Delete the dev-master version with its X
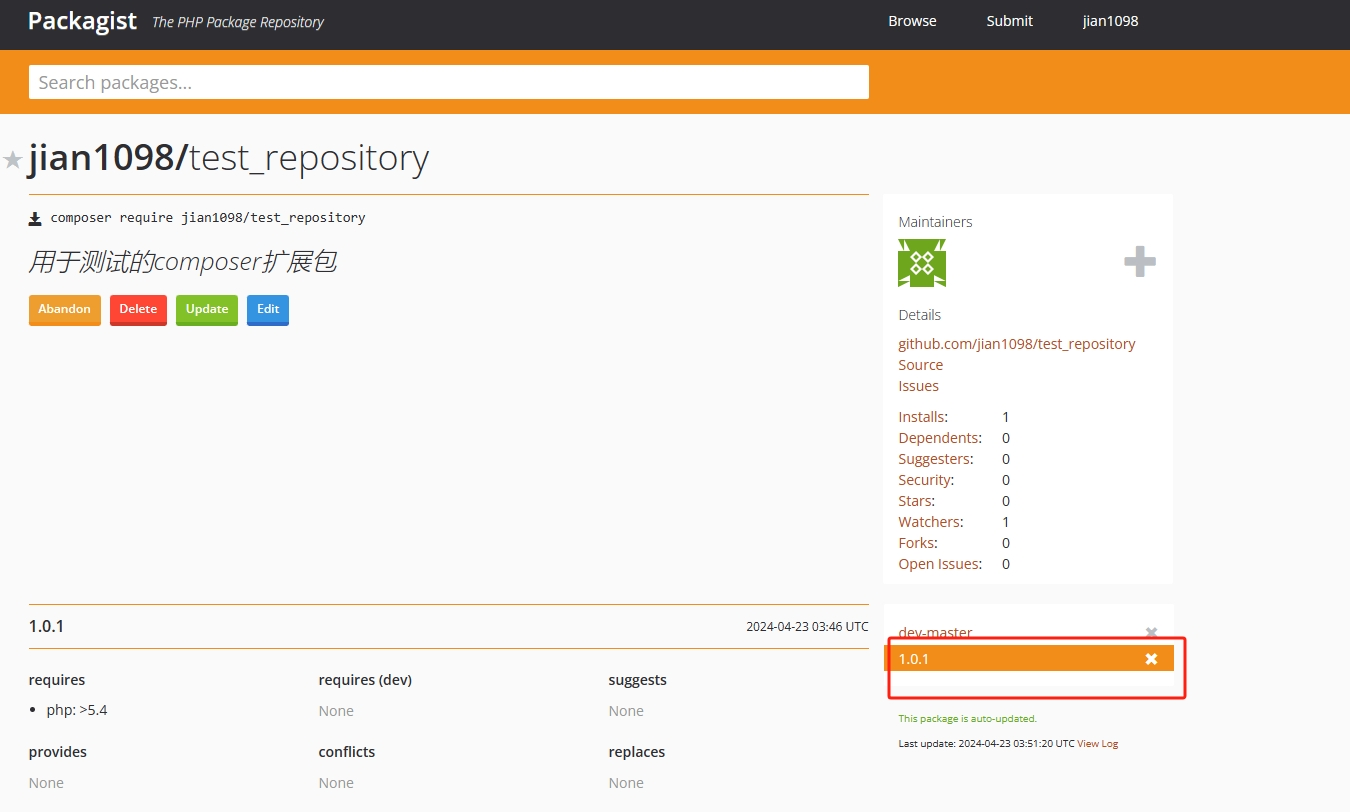Screen dimensions: 1350x812 [1151, 633]
